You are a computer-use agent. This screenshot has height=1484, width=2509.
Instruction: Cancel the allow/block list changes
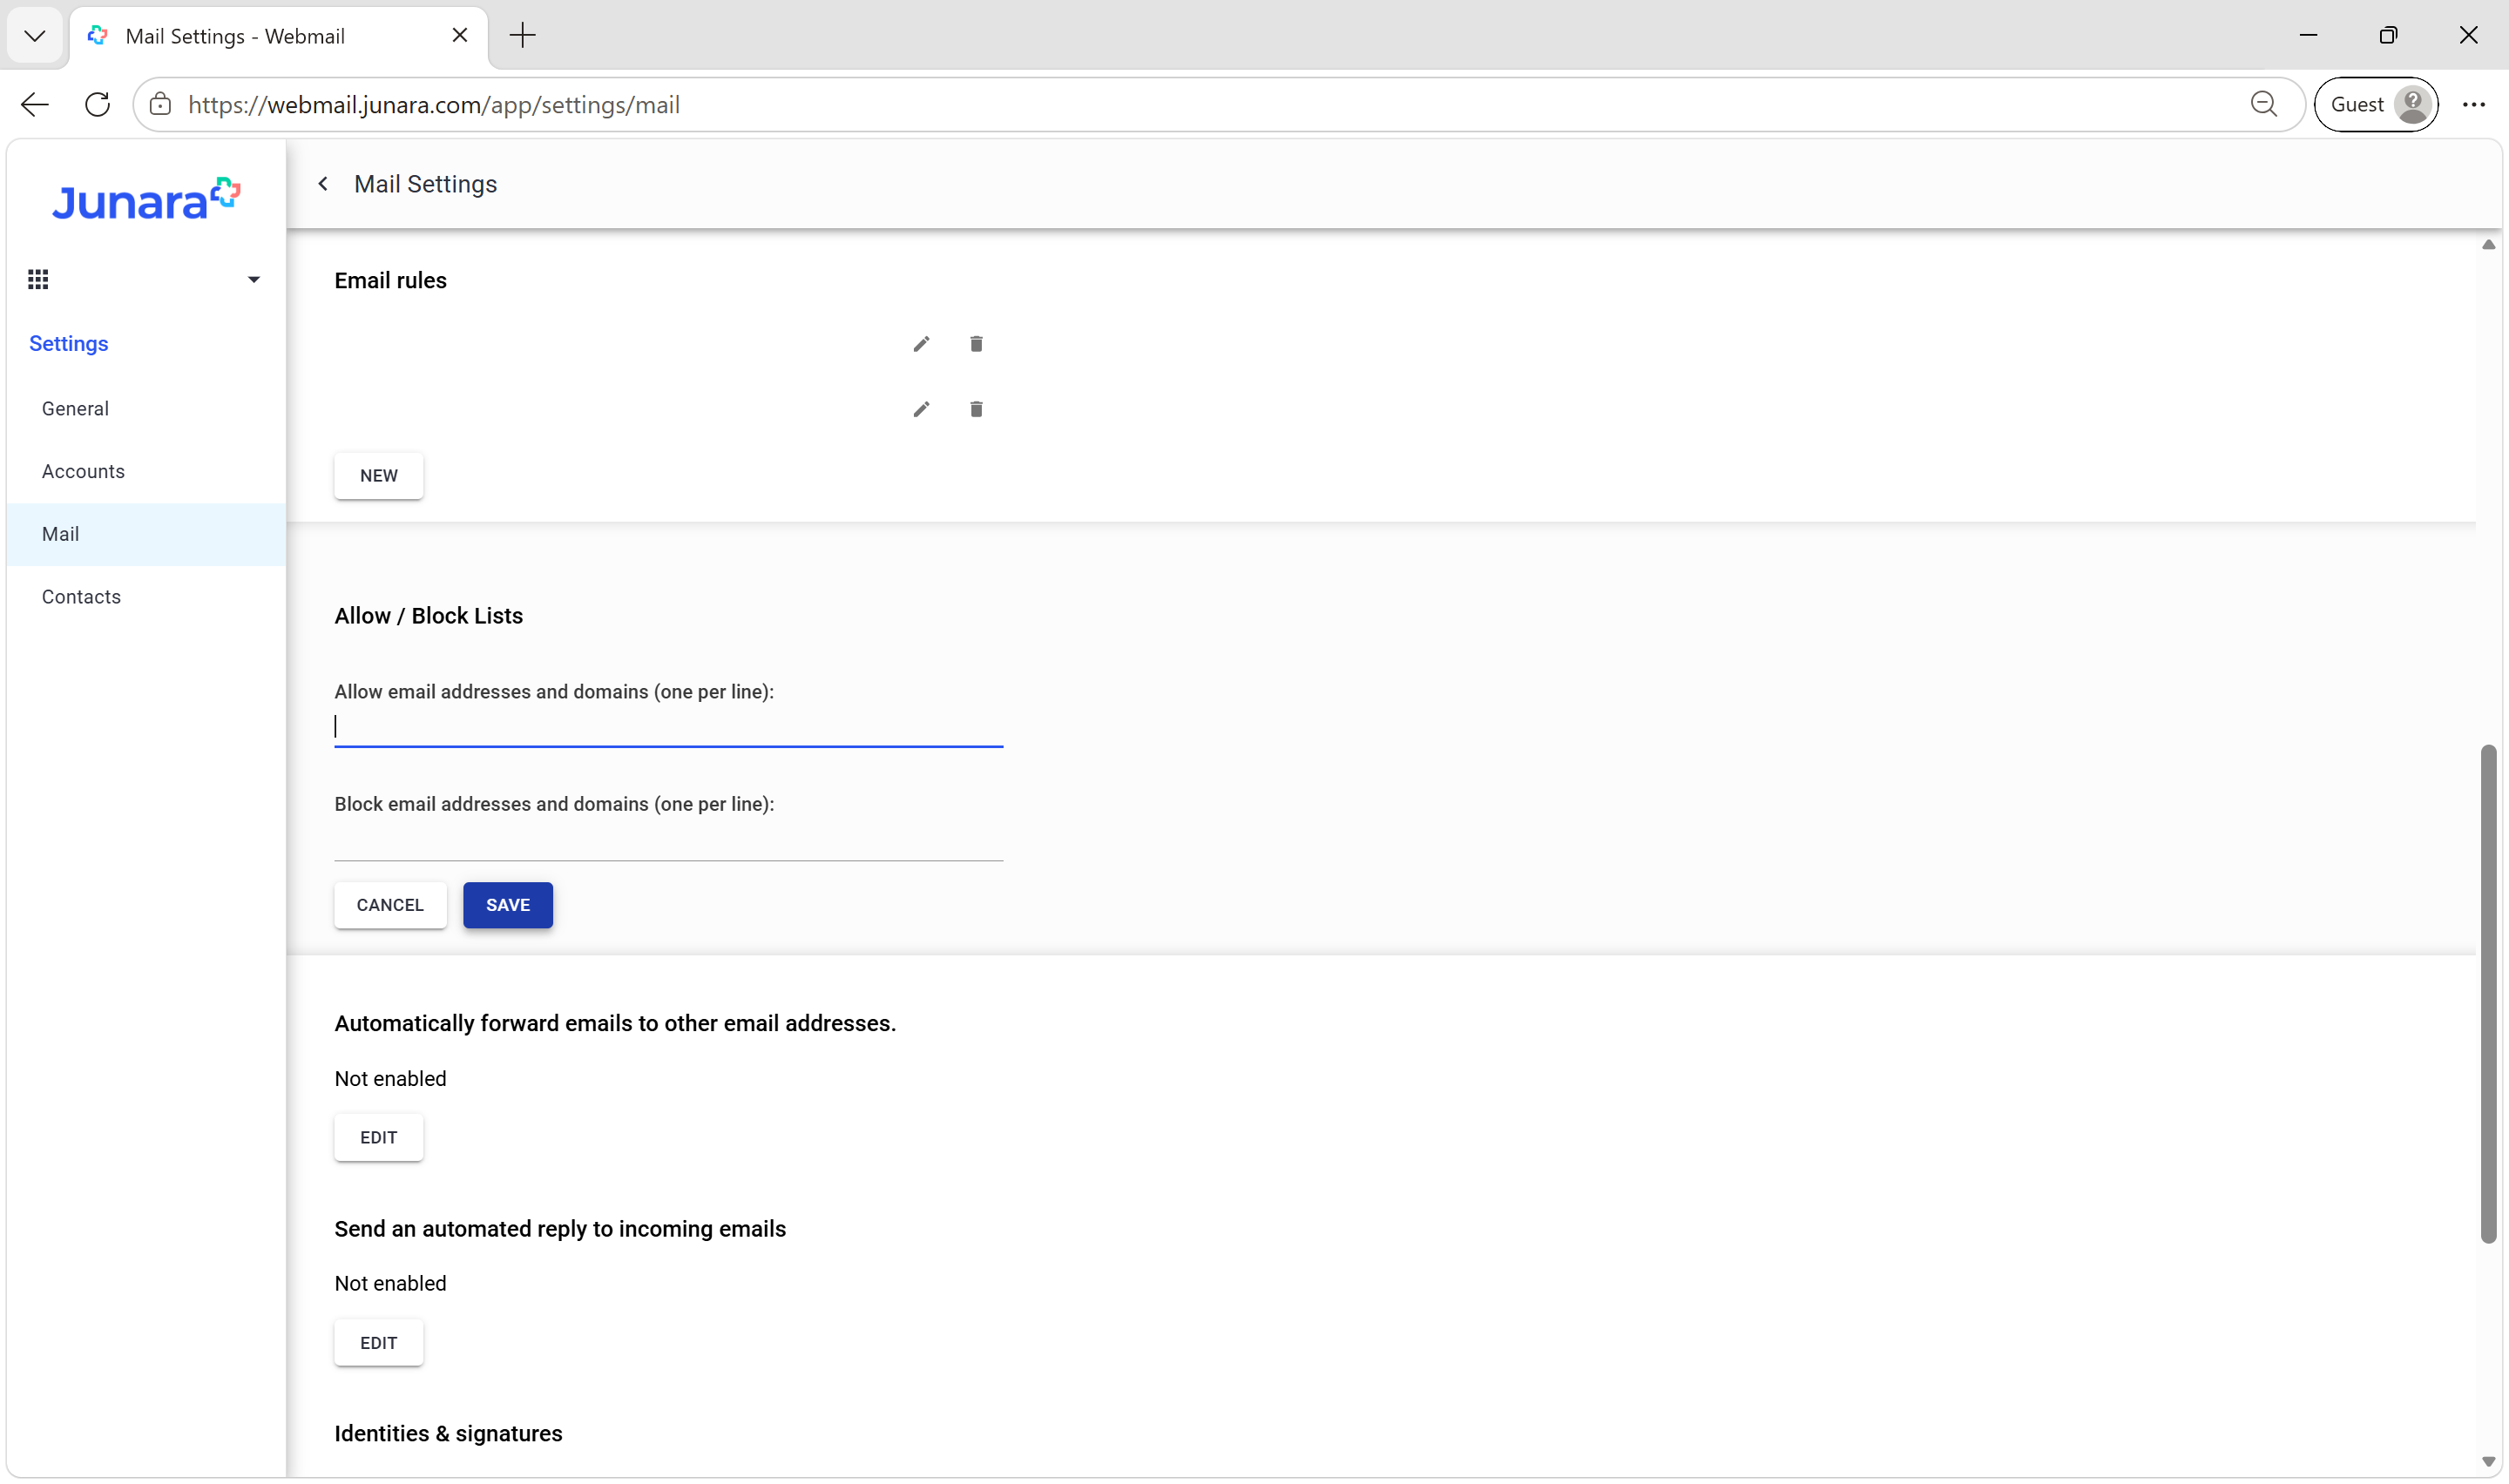[x=390, y=905]
